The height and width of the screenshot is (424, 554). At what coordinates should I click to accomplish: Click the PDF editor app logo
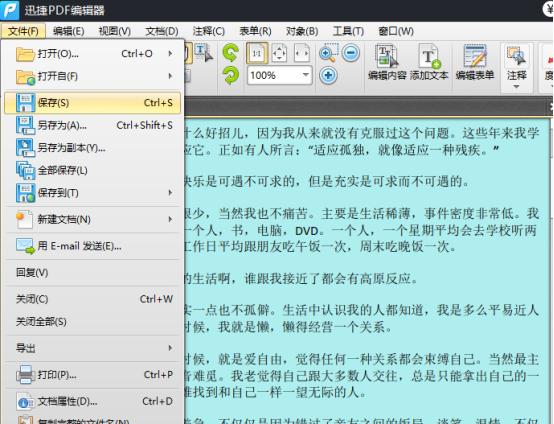coord(10,10)
